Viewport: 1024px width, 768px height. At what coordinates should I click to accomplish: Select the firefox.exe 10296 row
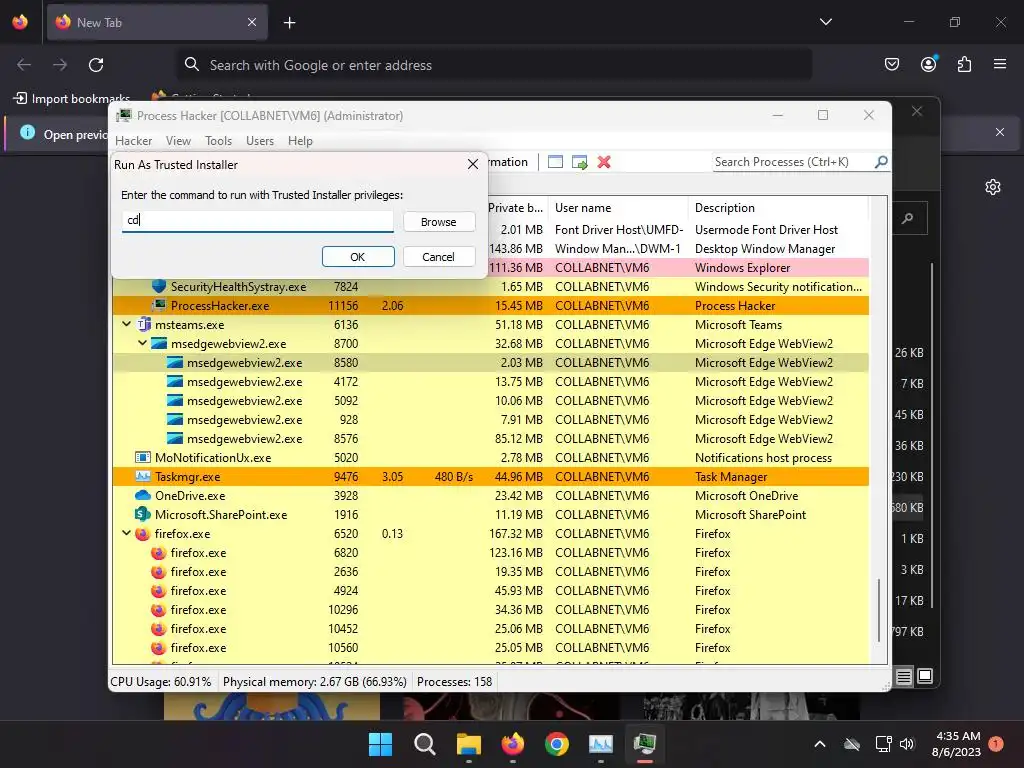490,609
